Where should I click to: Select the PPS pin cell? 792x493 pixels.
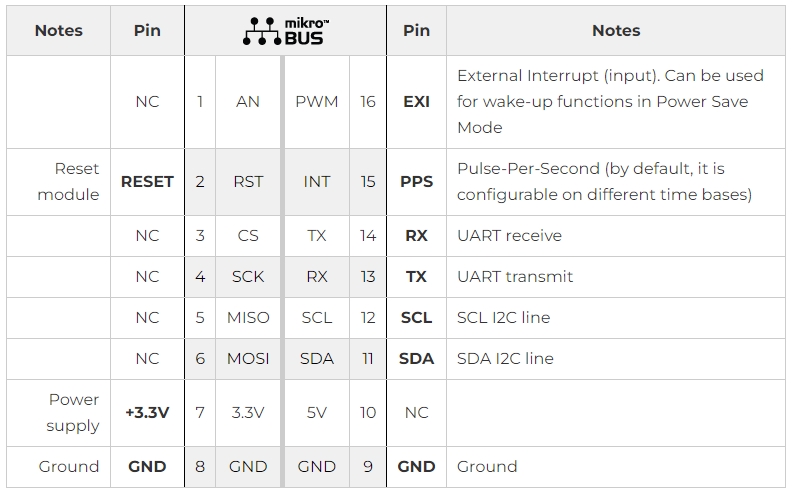416,182
